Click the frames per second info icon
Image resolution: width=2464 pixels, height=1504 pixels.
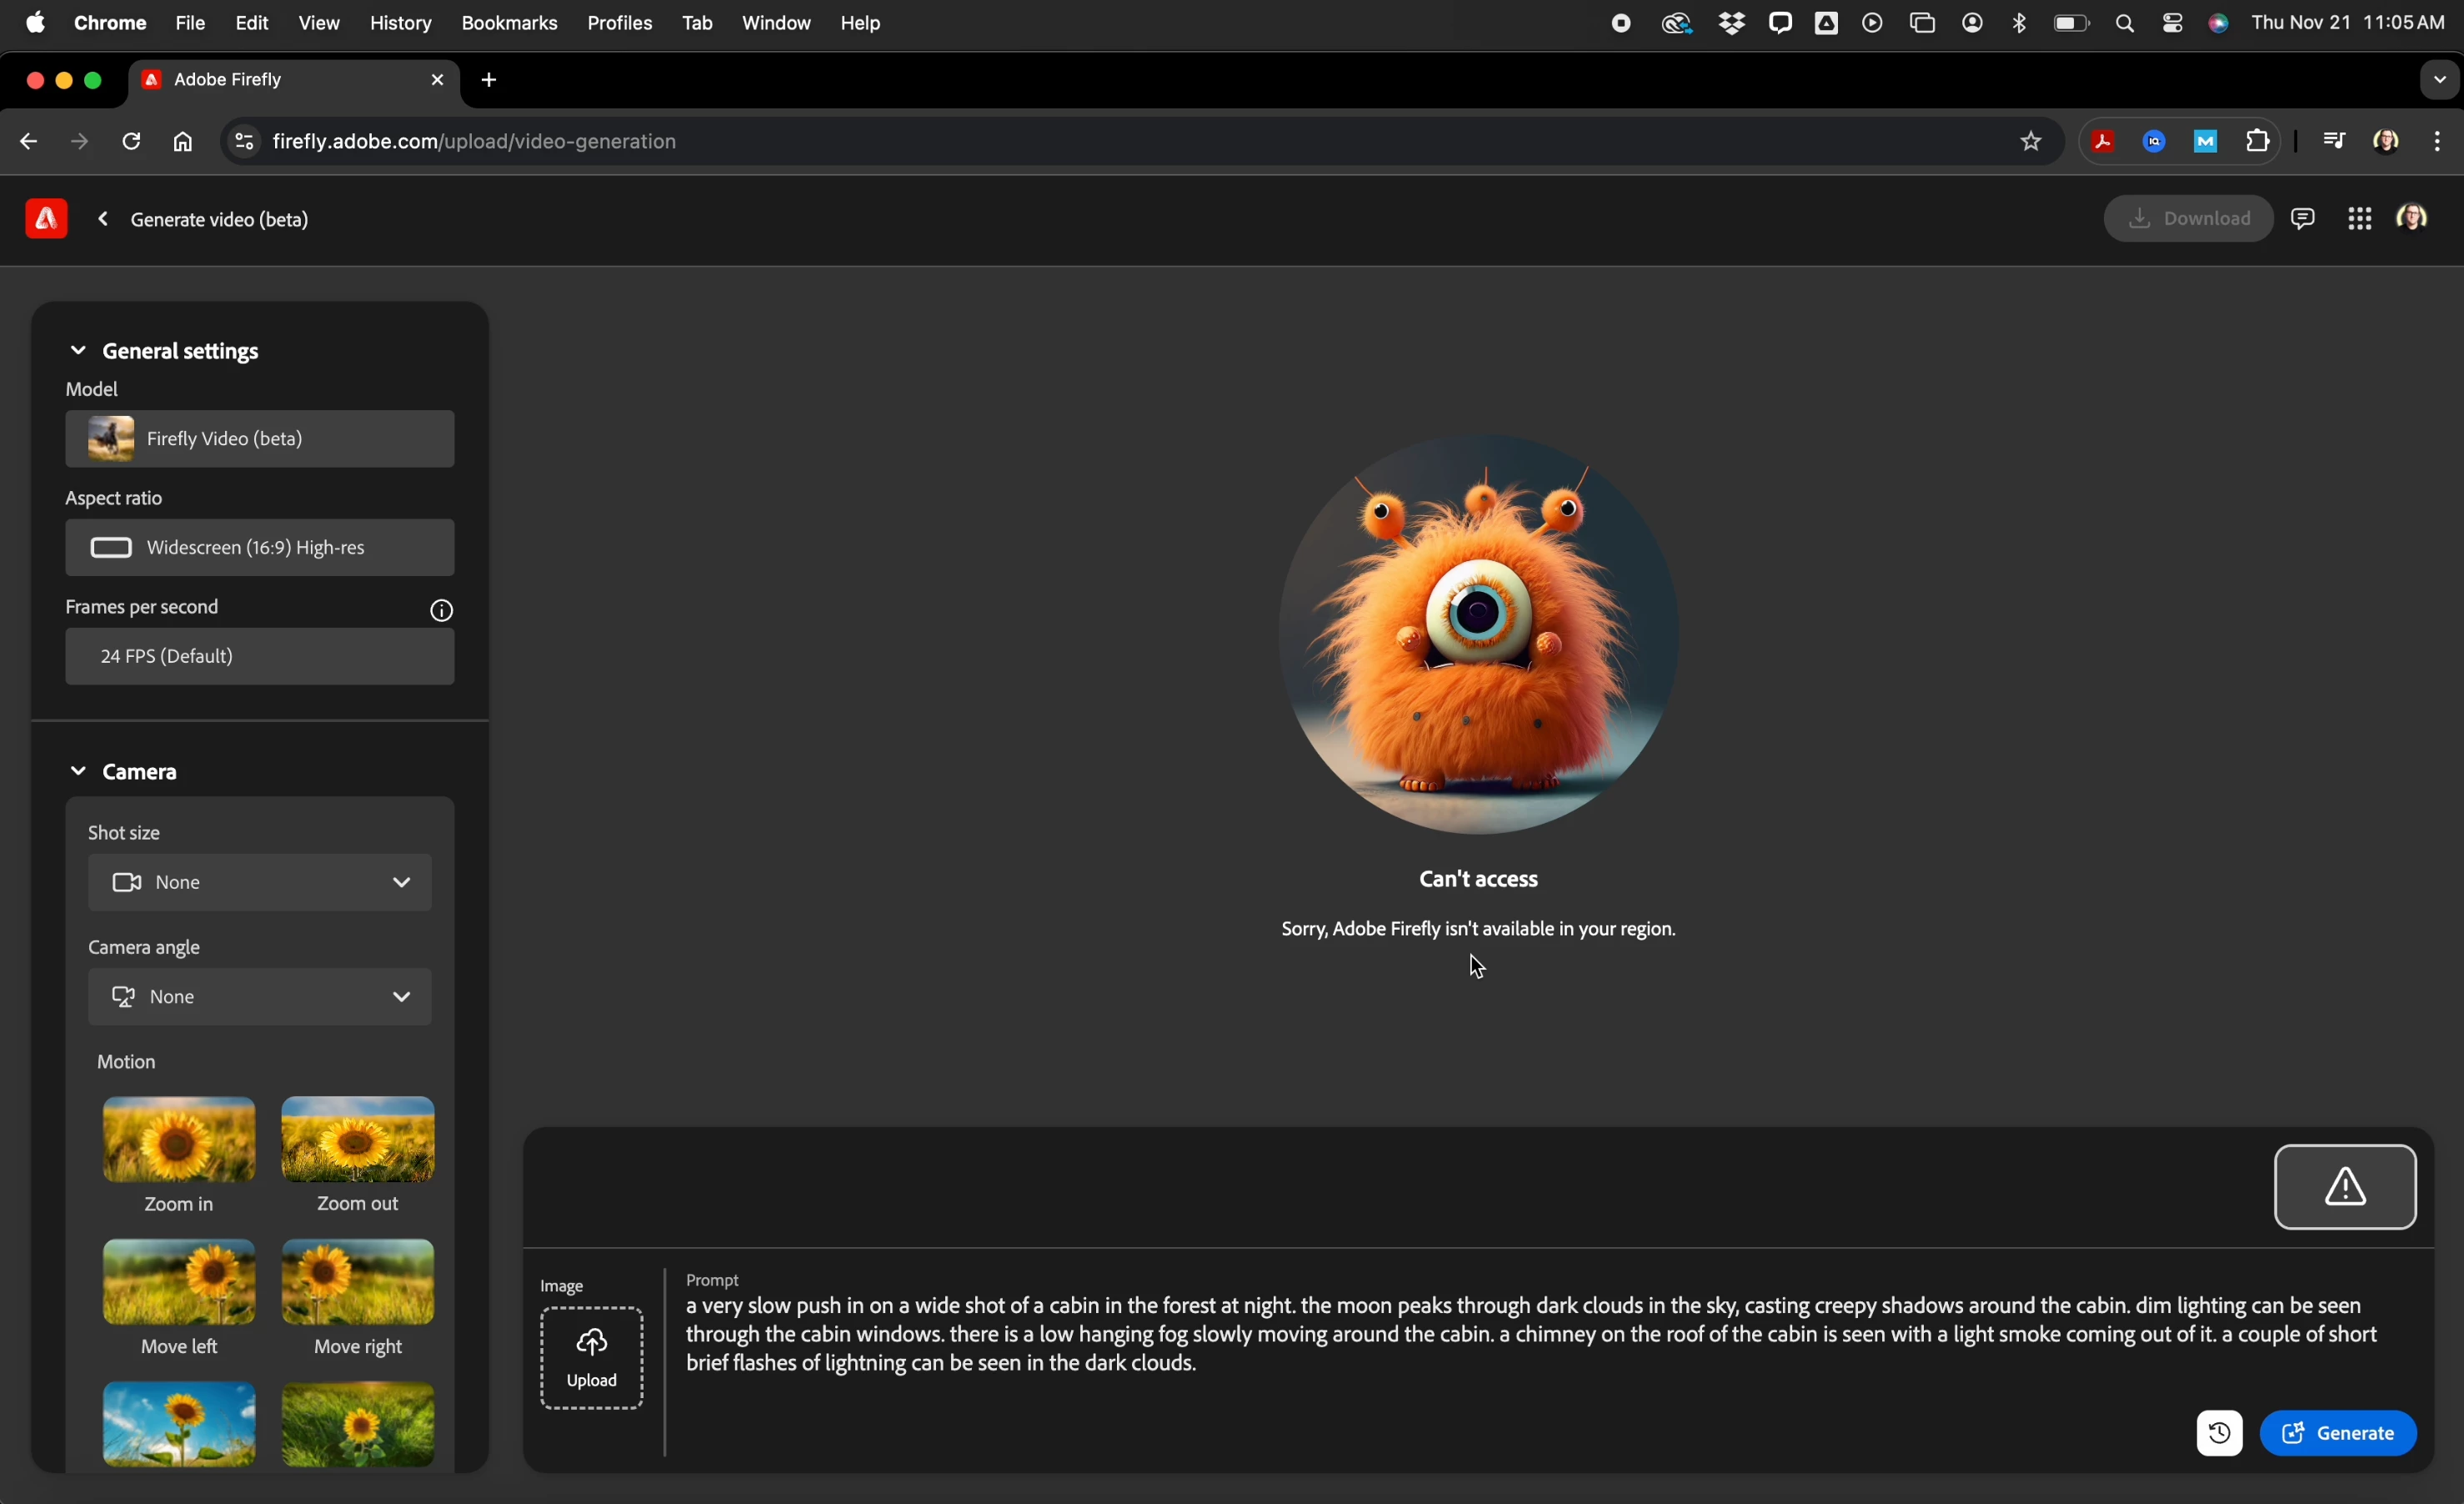click(x=442, y=611)
